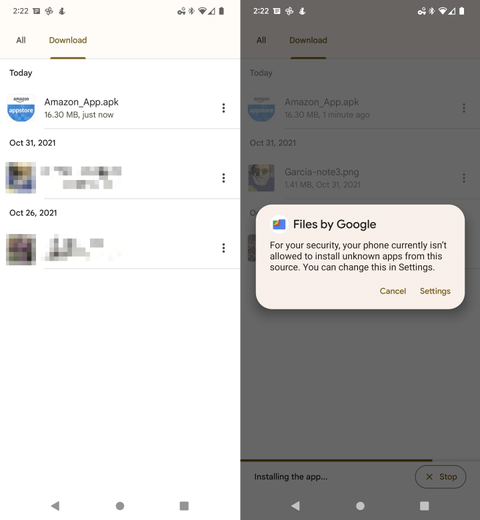Open the Amazon appstore APK icon
480x520 pixels.
coord(21,108)
